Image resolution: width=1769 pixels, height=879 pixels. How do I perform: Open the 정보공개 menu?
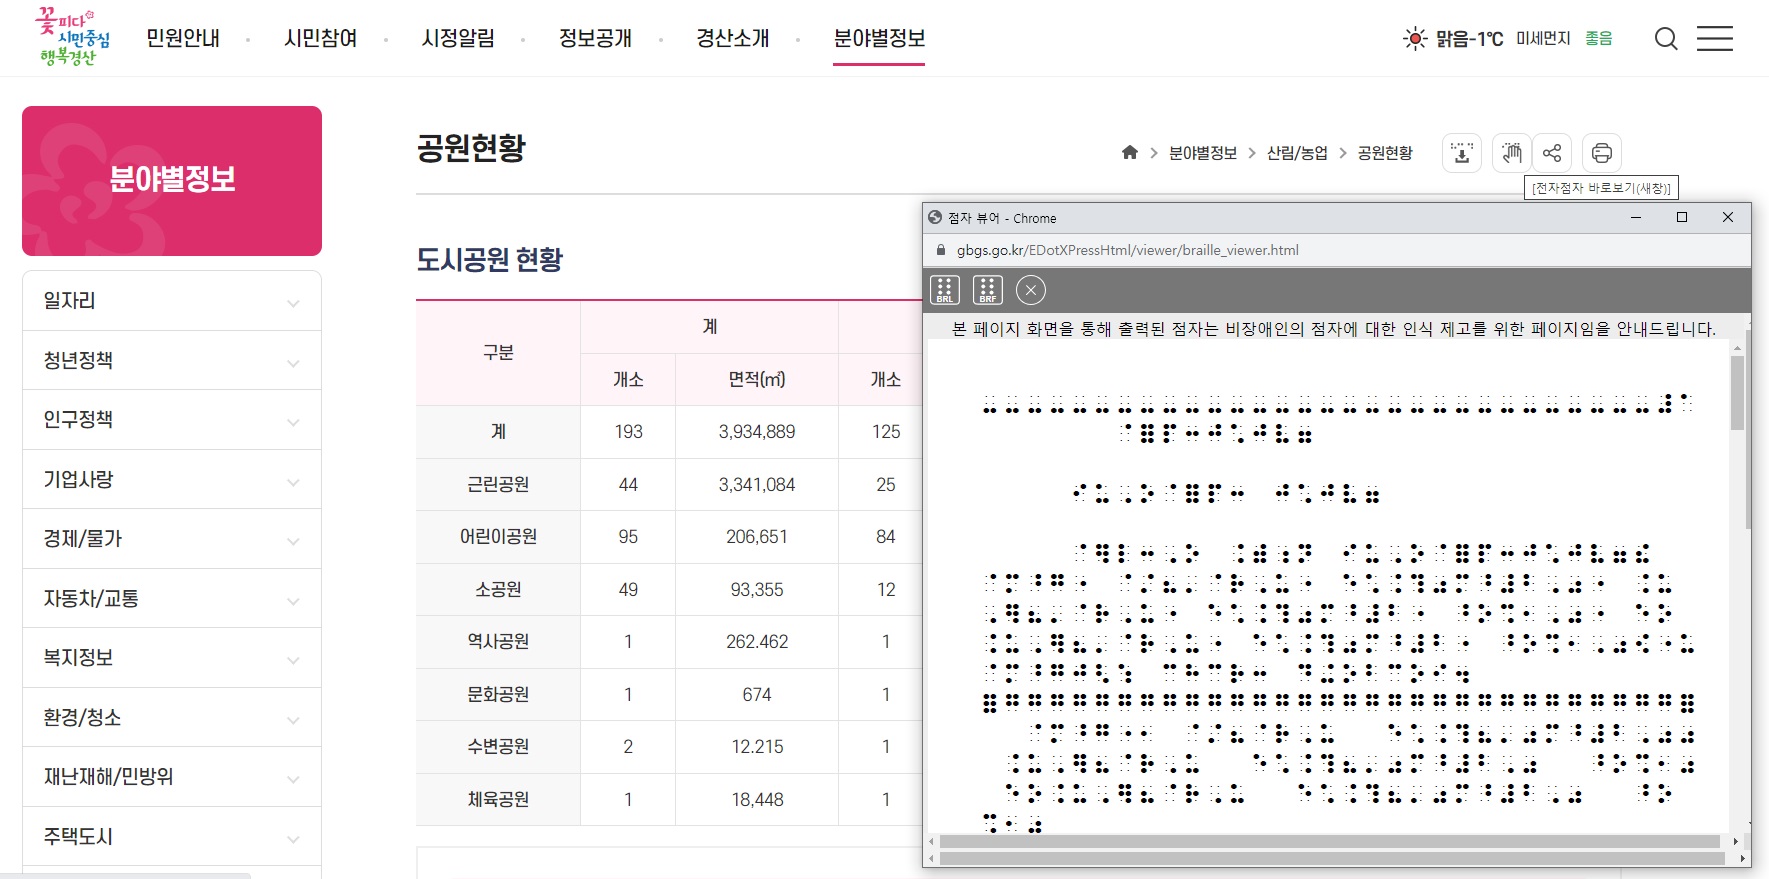(x=596, y=38)
